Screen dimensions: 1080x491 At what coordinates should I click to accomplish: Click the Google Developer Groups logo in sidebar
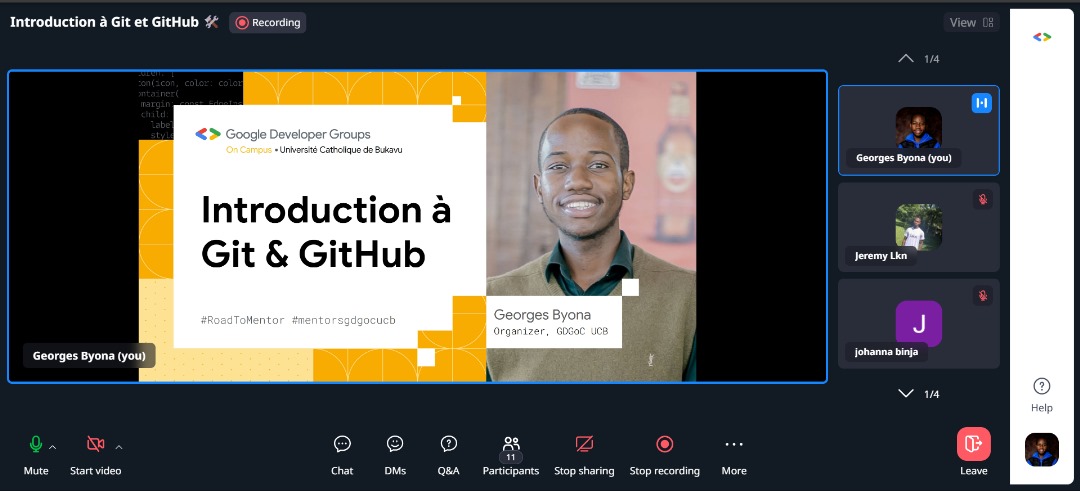click(1041, 37)
